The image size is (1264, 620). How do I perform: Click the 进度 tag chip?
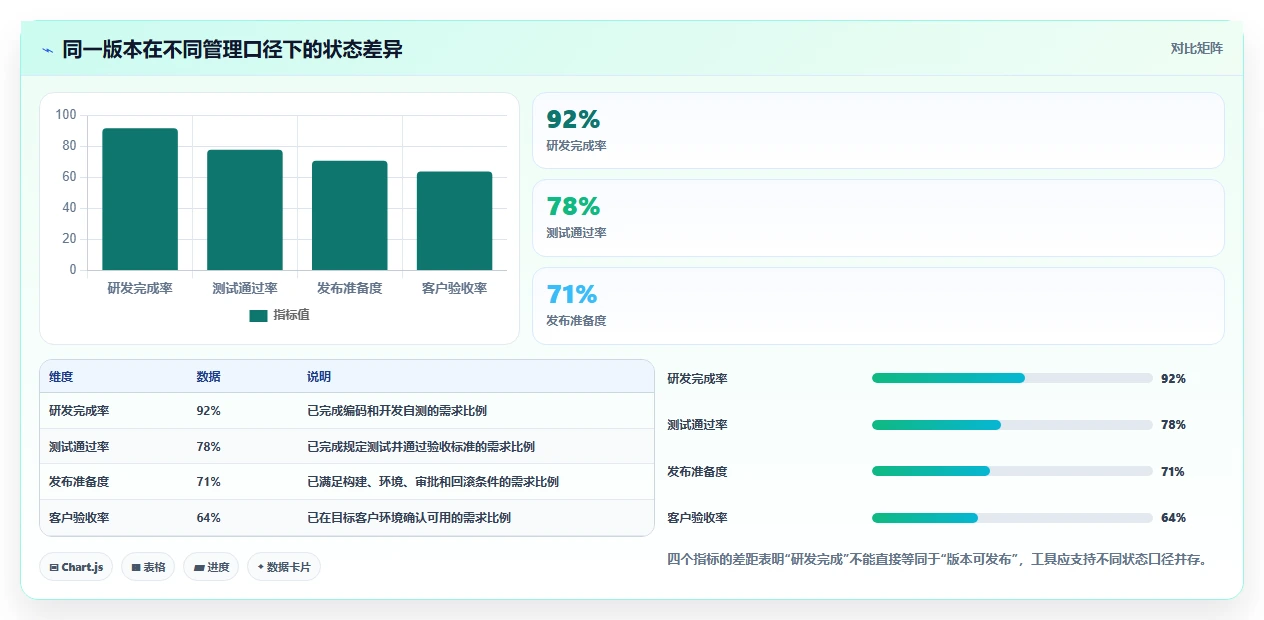click(x=211, y=567)
